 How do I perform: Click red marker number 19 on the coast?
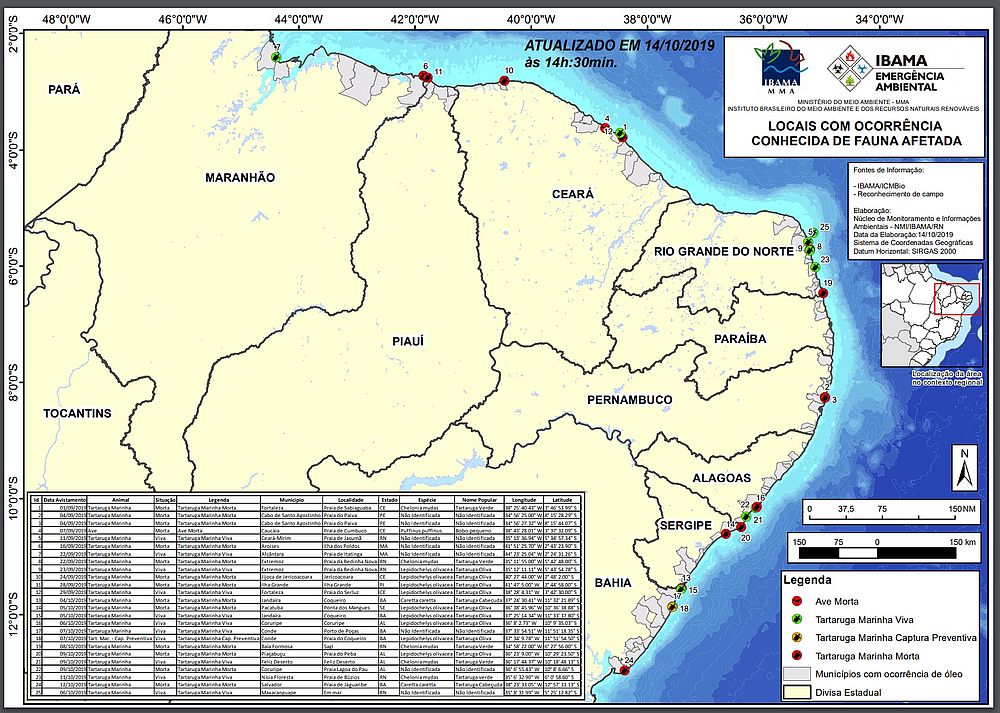[824, 294]
